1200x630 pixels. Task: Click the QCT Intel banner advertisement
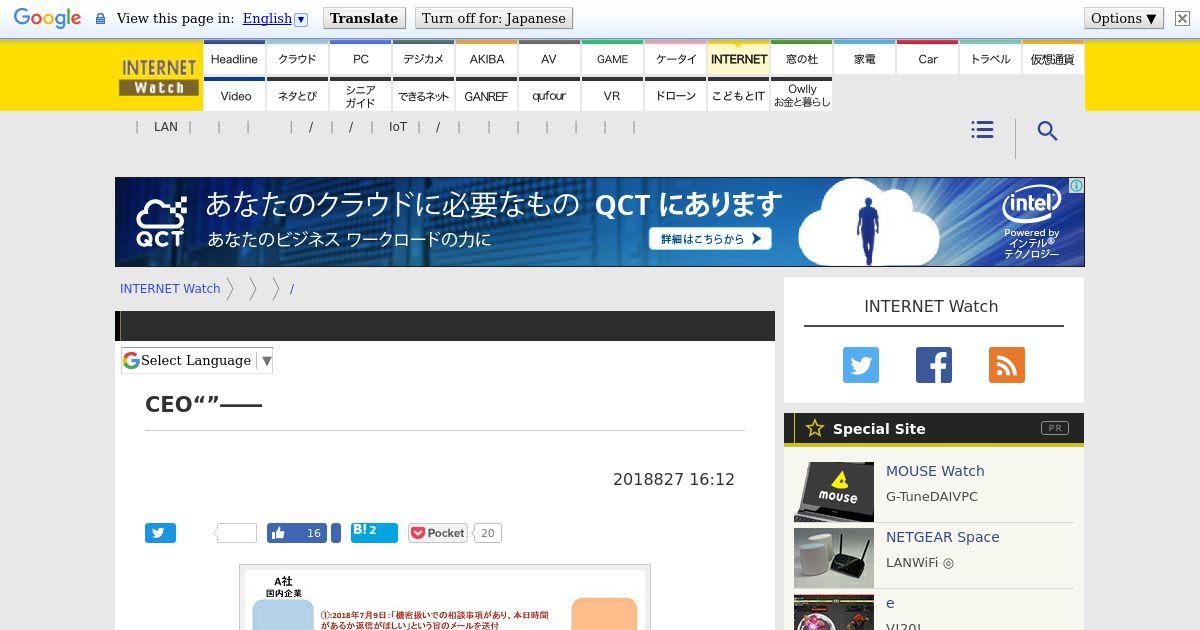600,222
